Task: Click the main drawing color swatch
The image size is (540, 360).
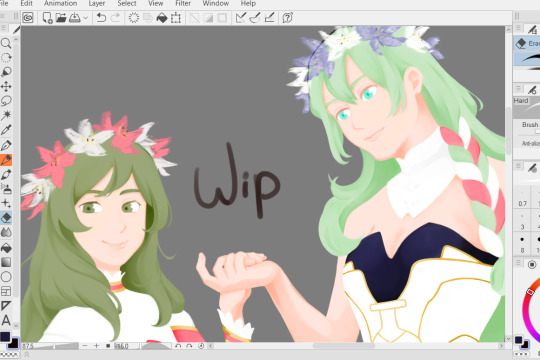Action: click(x=5, y=337)
